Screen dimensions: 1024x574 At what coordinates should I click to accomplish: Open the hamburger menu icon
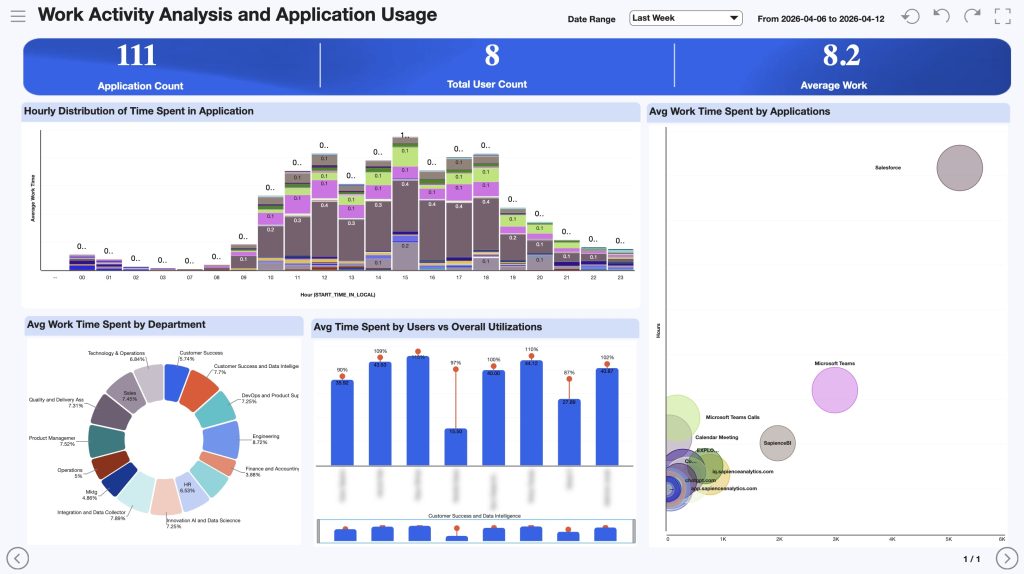(x=18, y=17)
